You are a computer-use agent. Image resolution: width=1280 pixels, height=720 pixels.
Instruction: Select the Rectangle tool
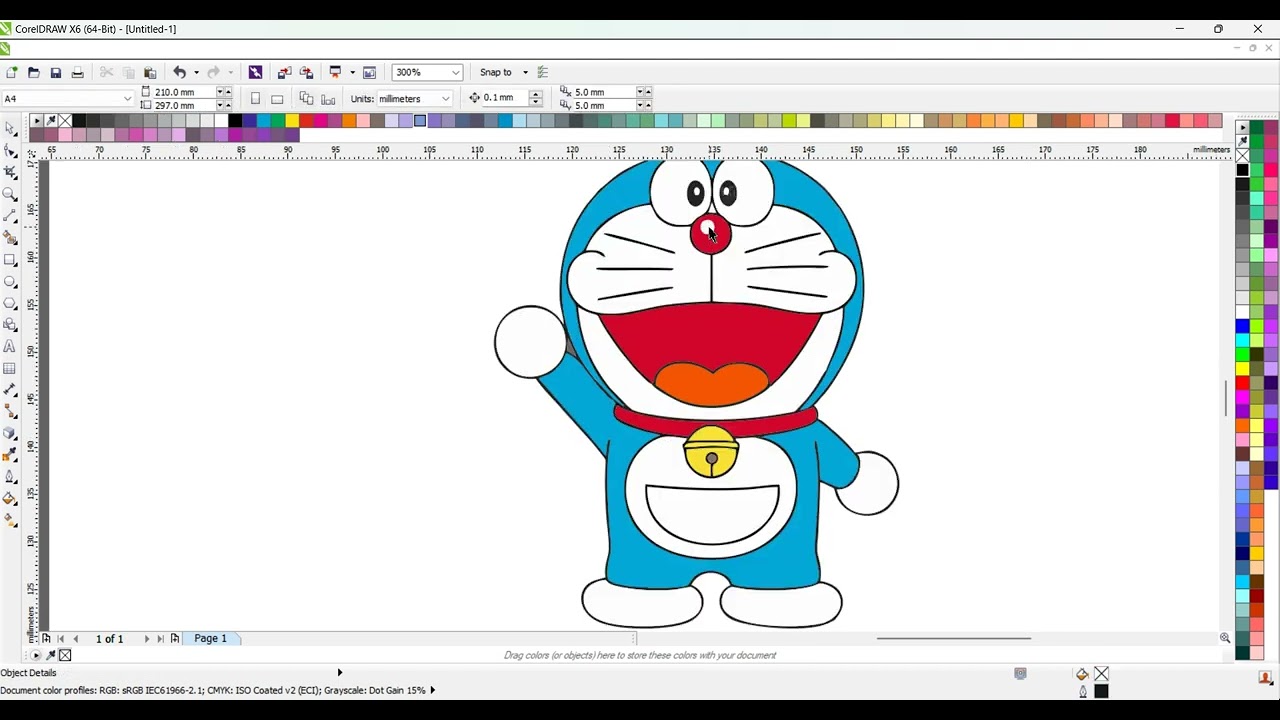(x=10, y=260)
